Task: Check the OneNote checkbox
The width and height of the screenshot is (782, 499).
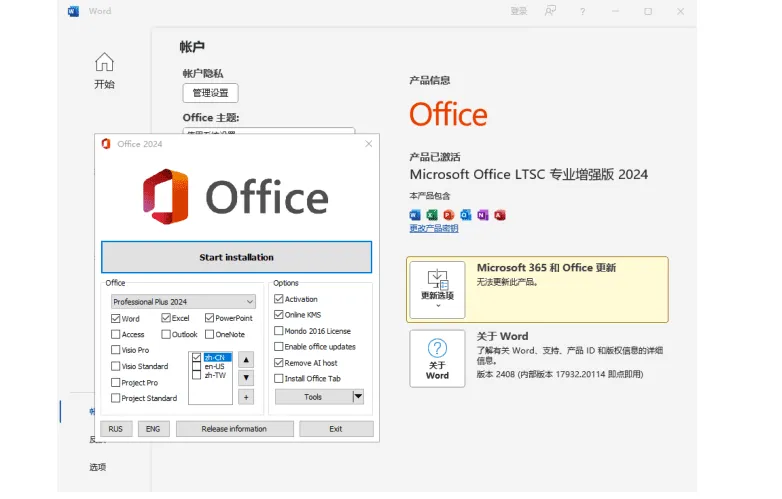Action: 209,334
